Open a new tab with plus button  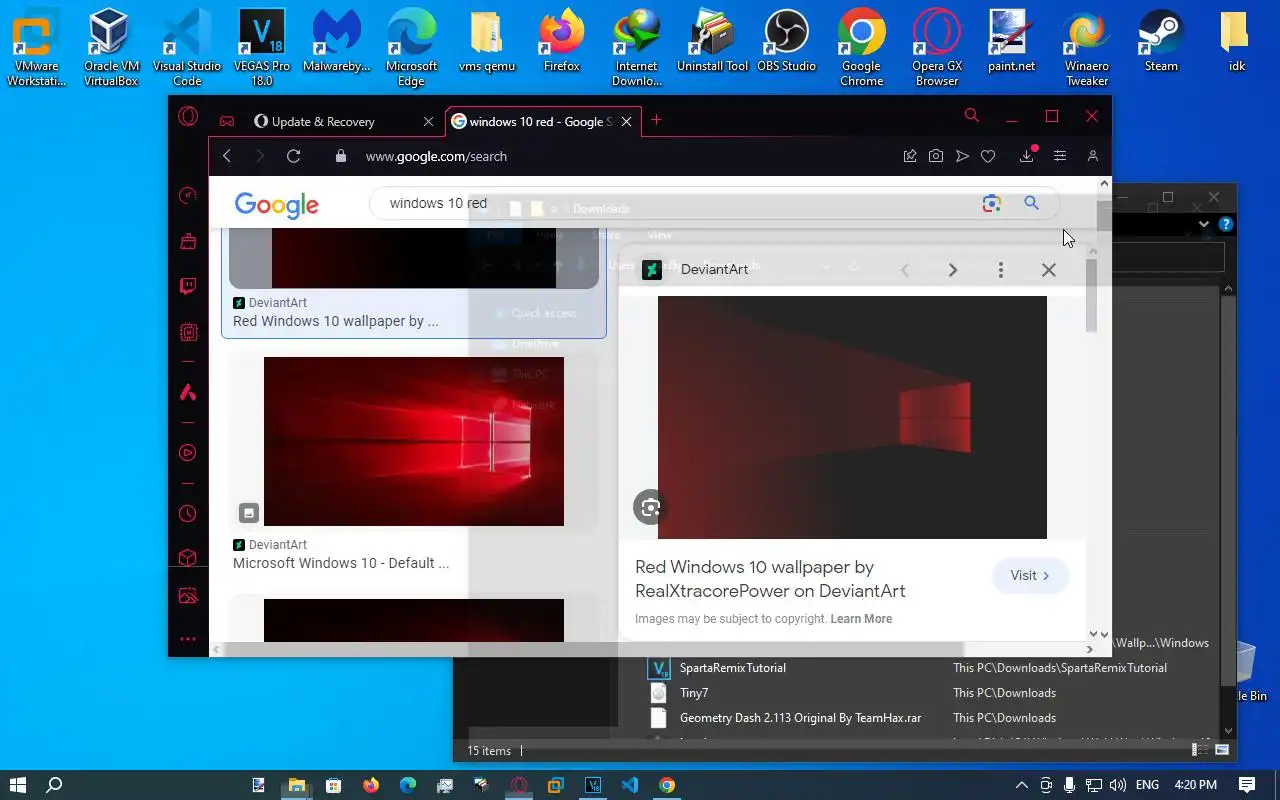[x=656, y=120]
